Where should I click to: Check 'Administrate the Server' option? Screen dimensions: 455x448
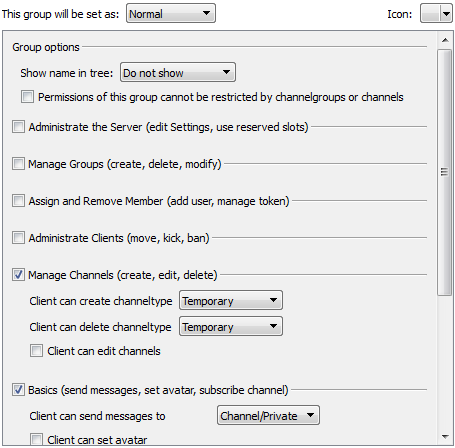coord(18,127)
